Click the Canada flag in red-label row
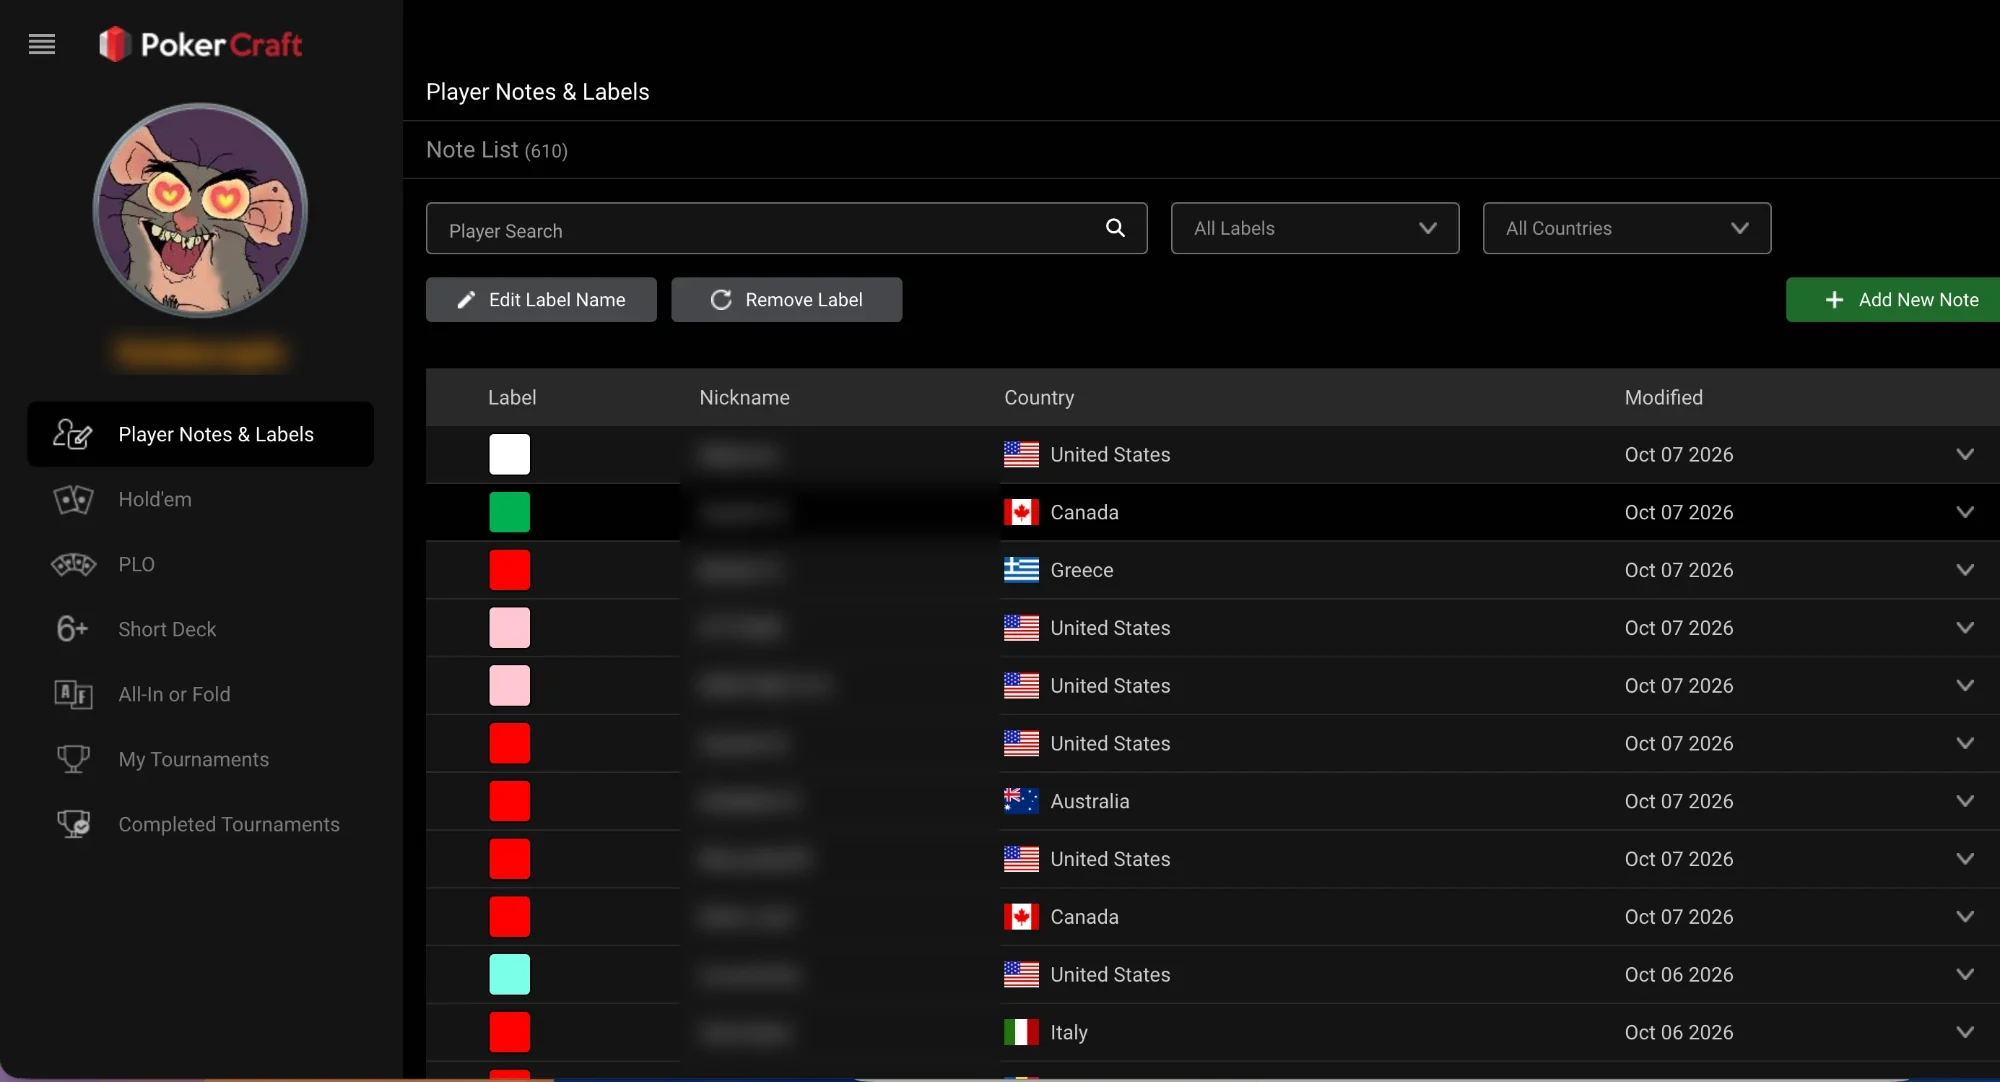Screen dimensions: 2000x1082 point(1021,917)
